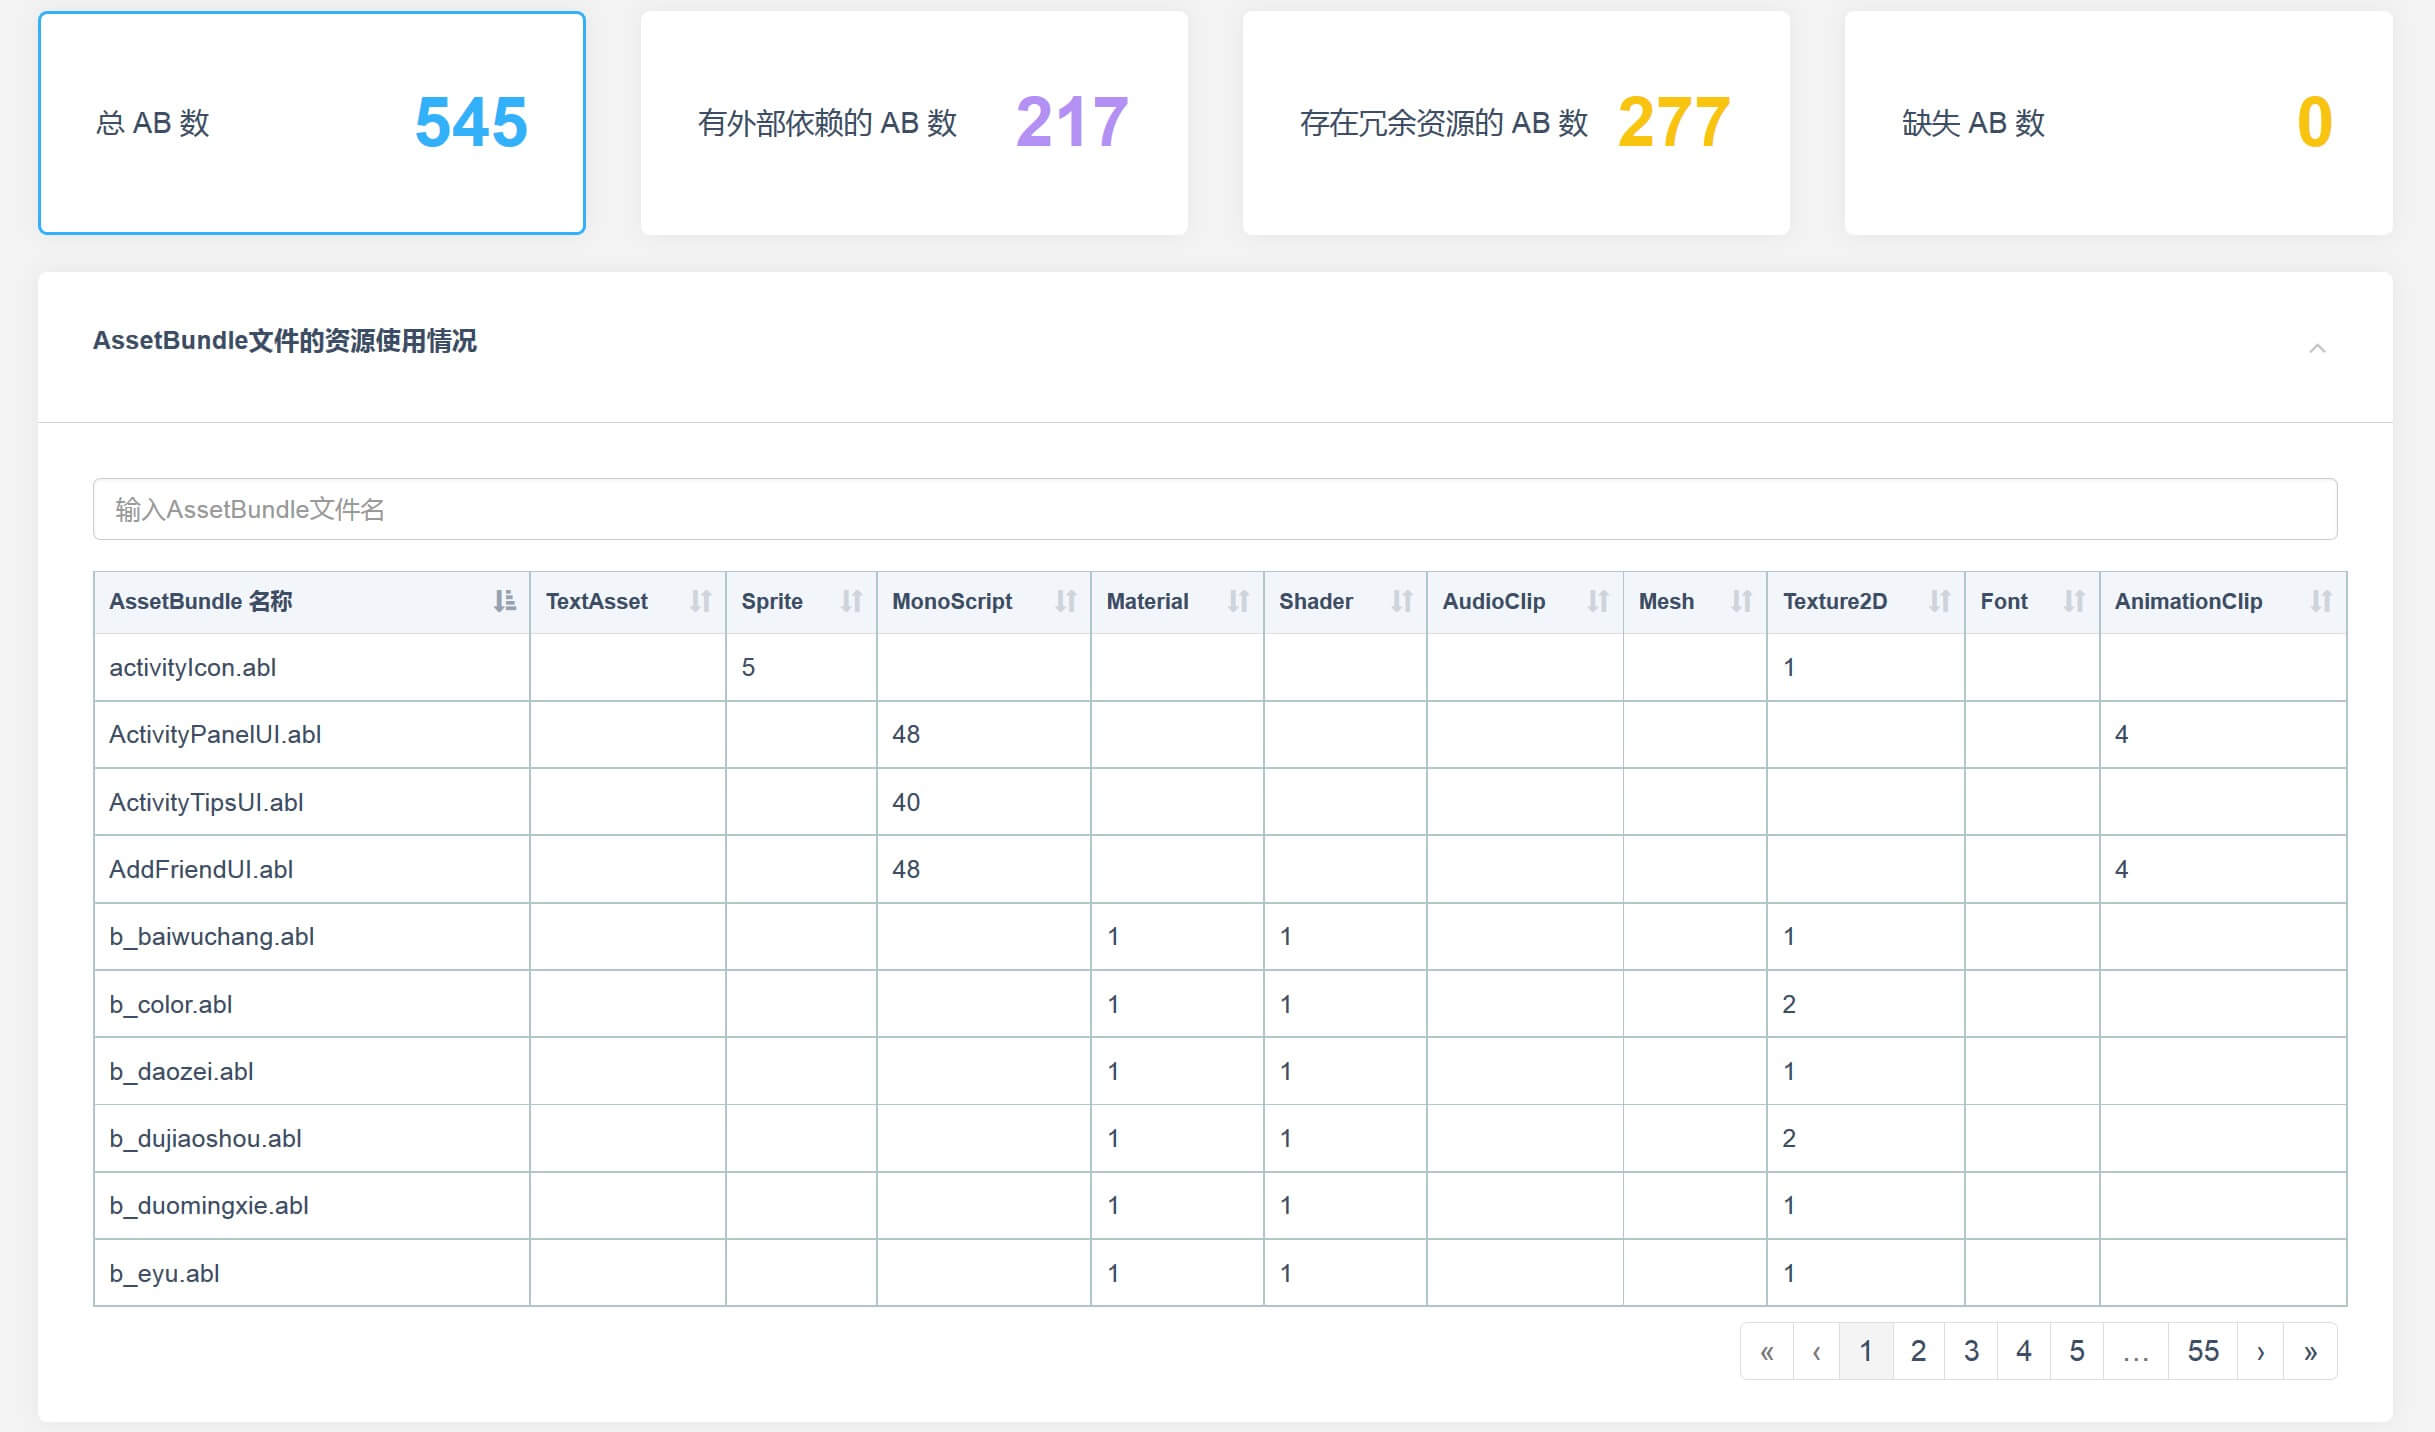Sort by AudioClip column icon
The width and height of the screenshot is (2435, 1432).
(x=1597, y=601)
